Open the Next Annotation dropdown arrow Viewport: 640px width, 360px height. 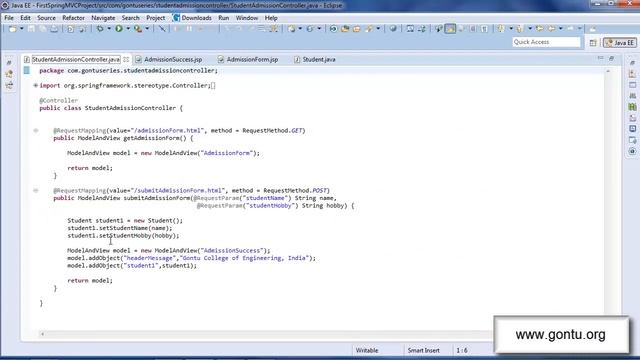[x=511, y=29]
